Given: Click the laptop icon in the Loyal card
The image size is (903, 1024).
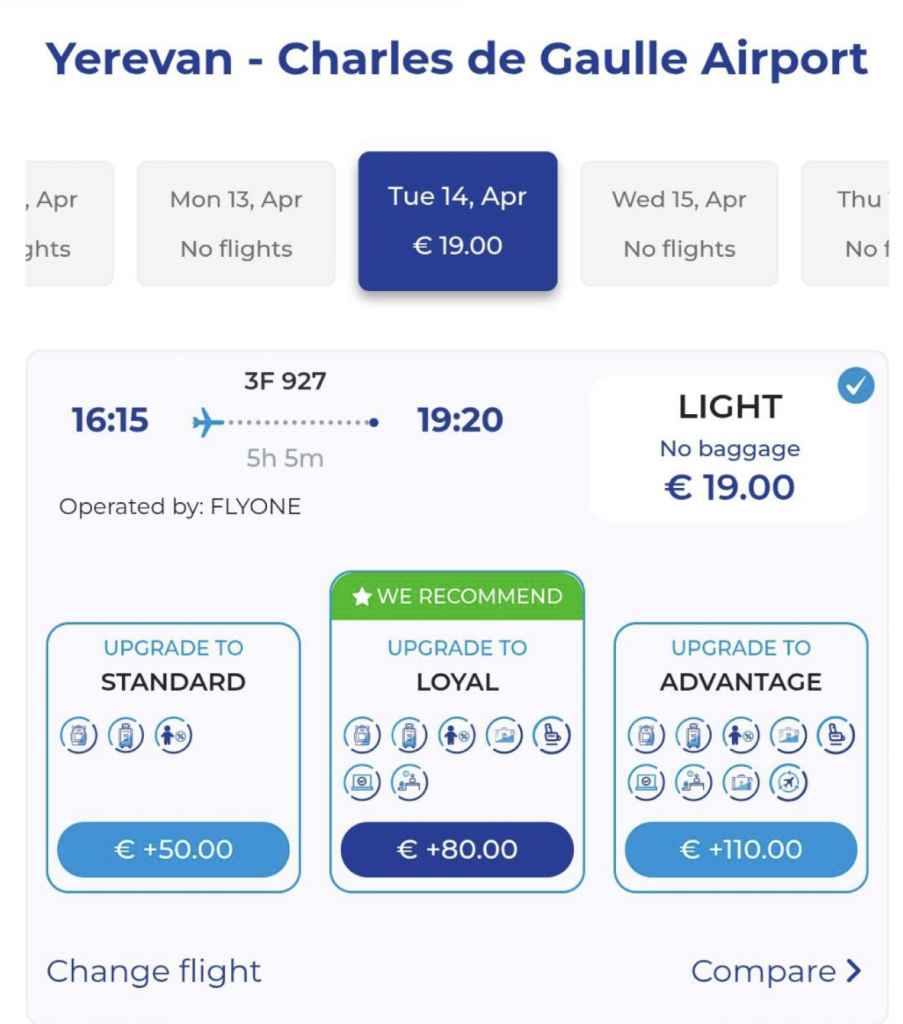Looking at the screenshot, I should (362, 783).
